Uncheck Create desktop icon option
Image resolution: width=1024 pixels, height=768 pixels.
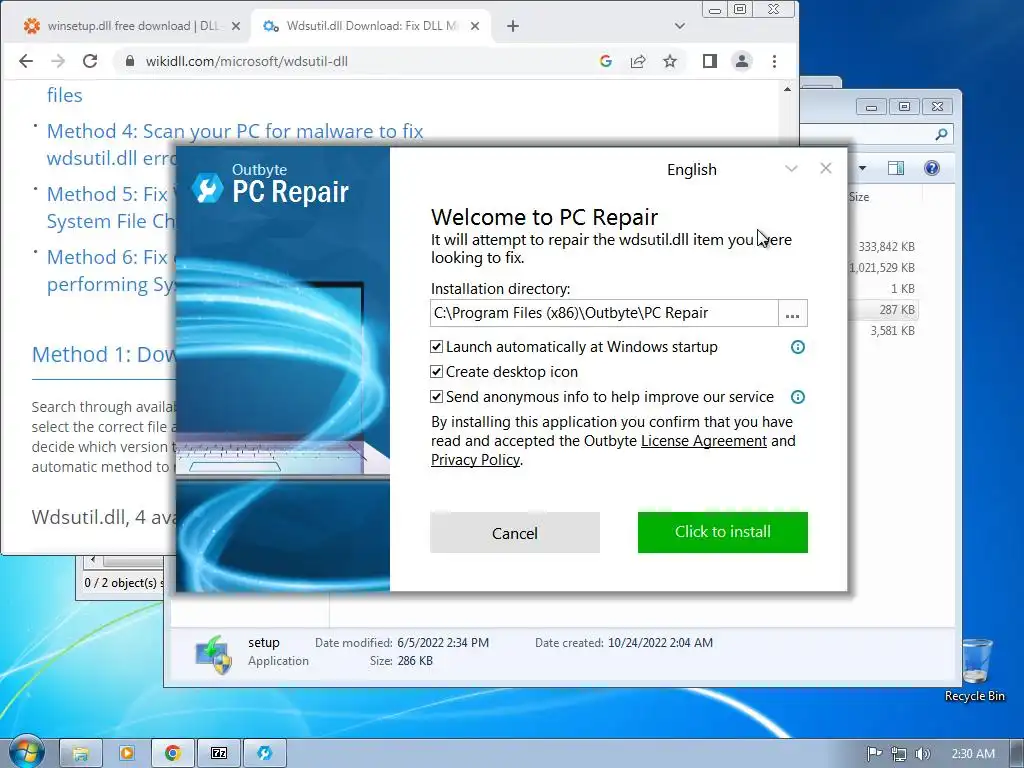click(436, 372)
